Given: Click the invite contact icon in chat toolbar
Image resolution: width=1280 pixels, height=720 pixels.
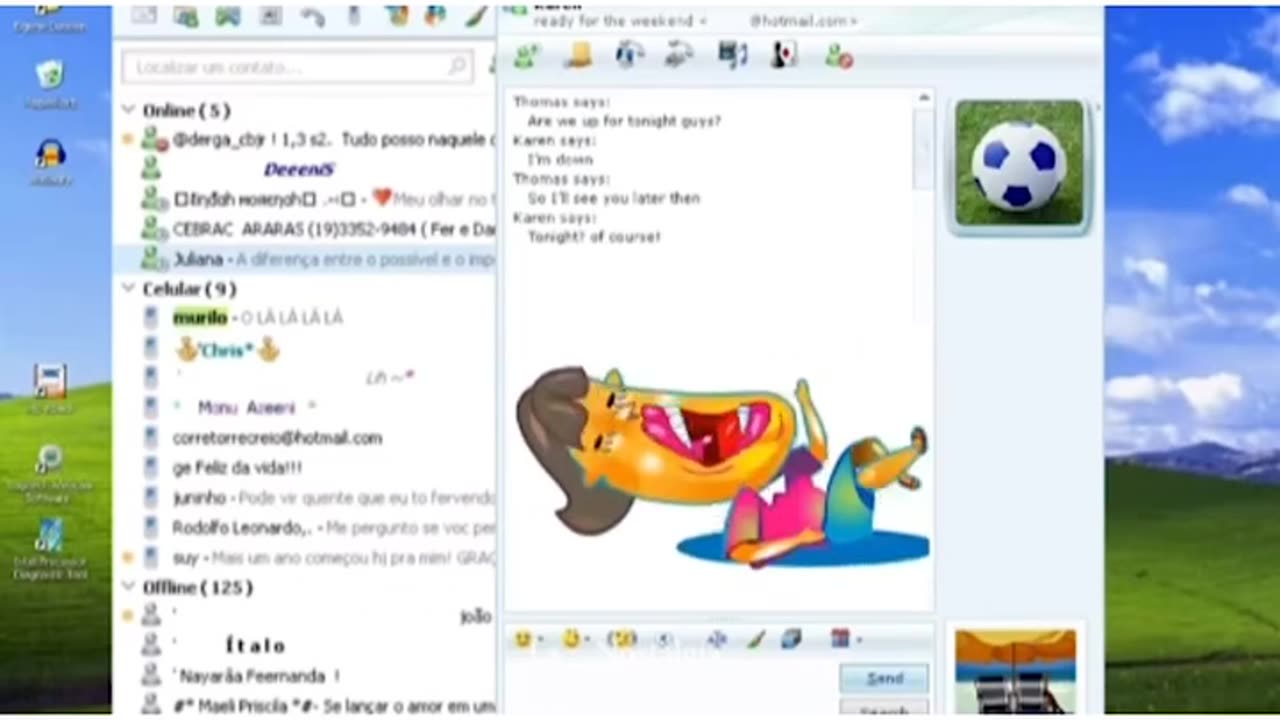Looking at the screenshot, I should pos(527,56).
